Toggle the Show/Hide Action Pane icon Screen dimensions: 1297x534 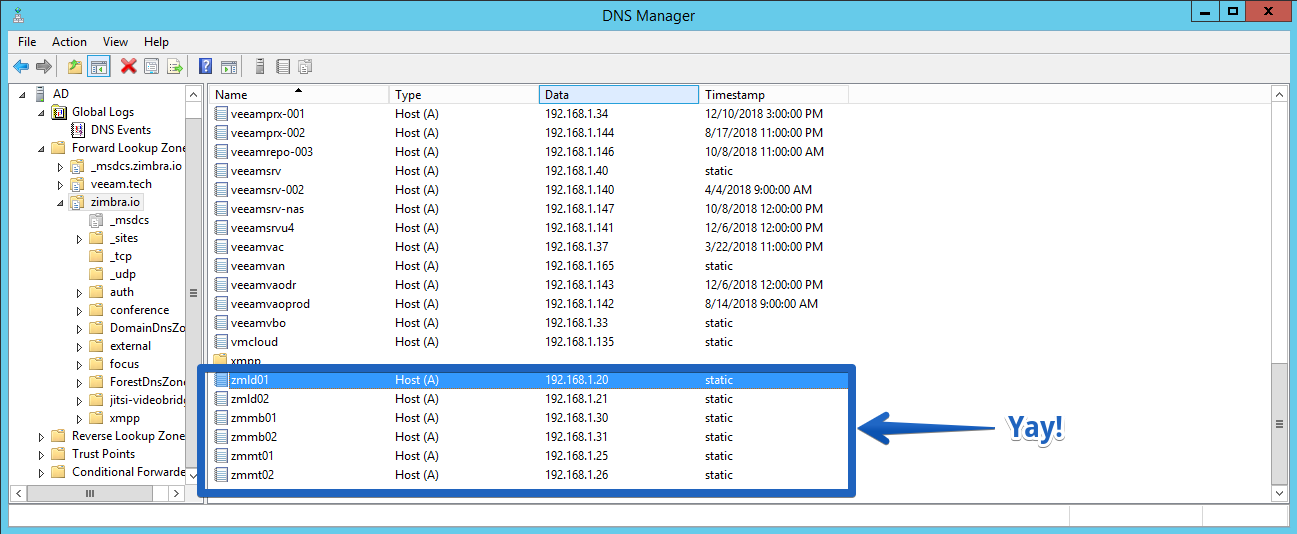229,66
